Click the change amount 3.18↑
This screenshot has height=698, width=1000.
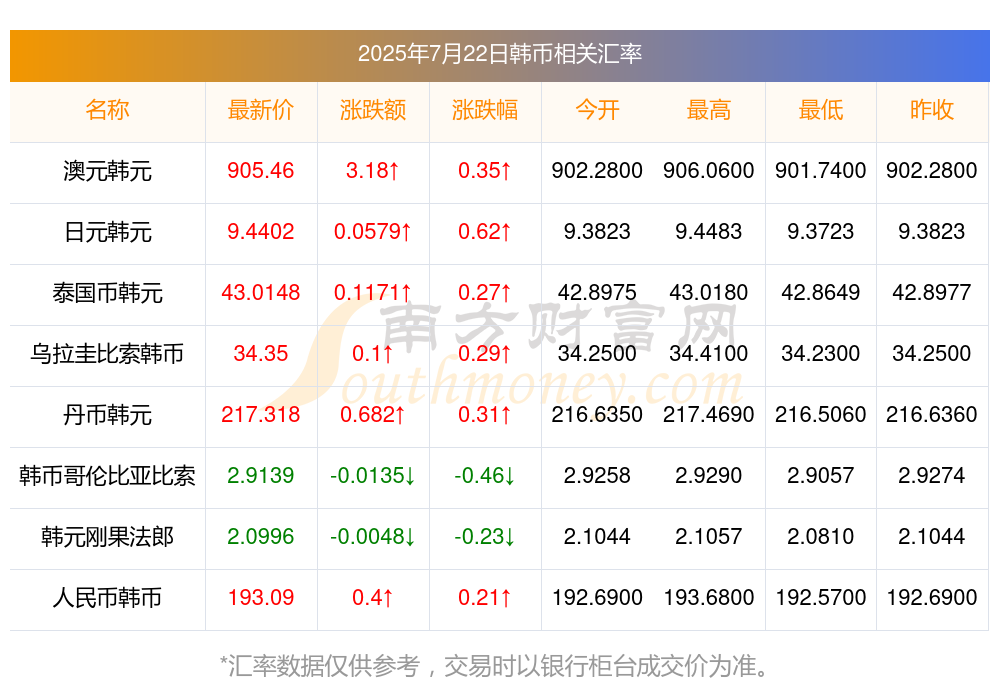click(372, 170)
